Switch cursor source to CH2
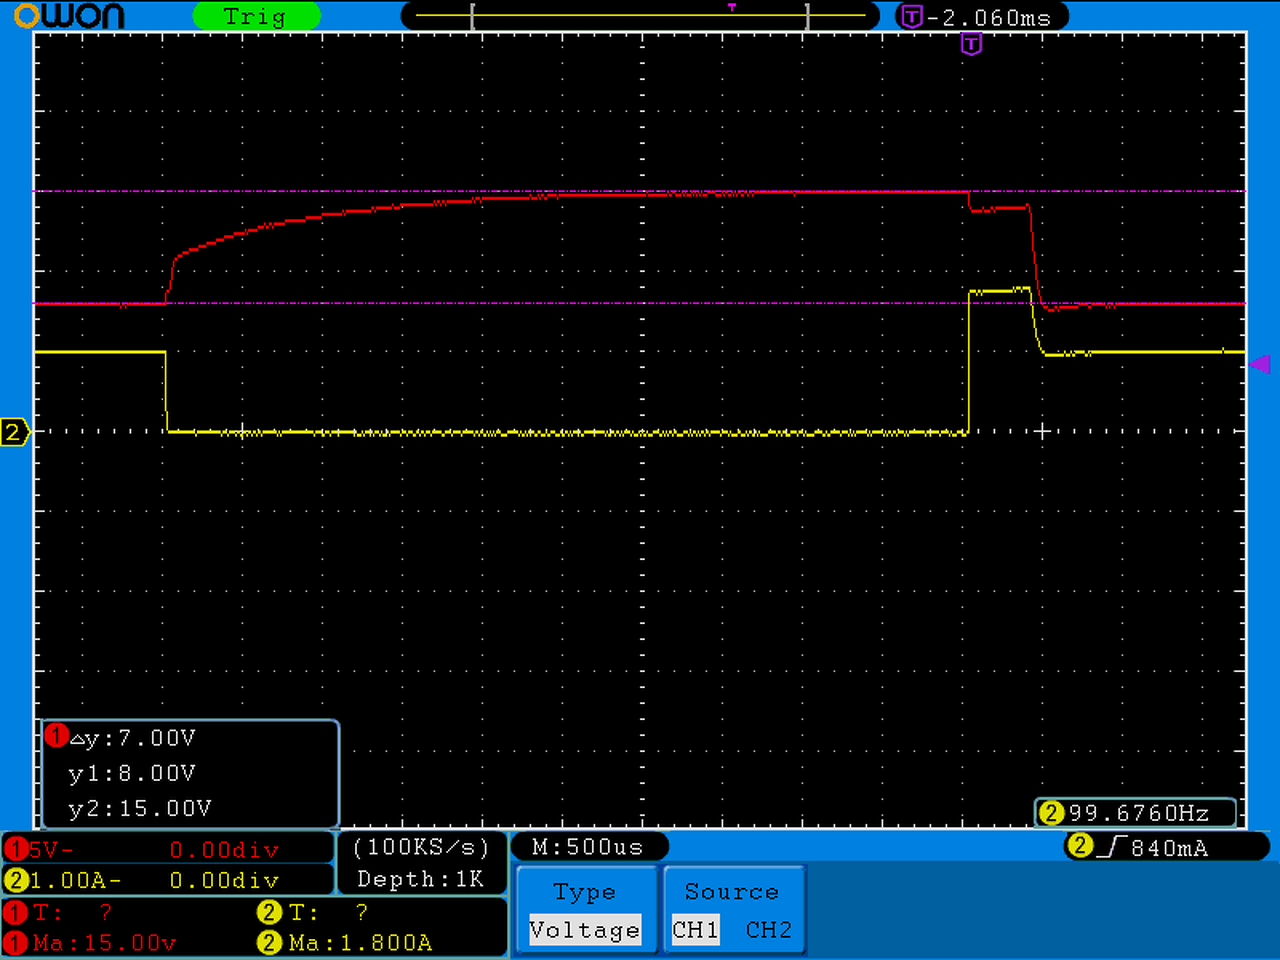1280x960 pixels. point(769,930)
